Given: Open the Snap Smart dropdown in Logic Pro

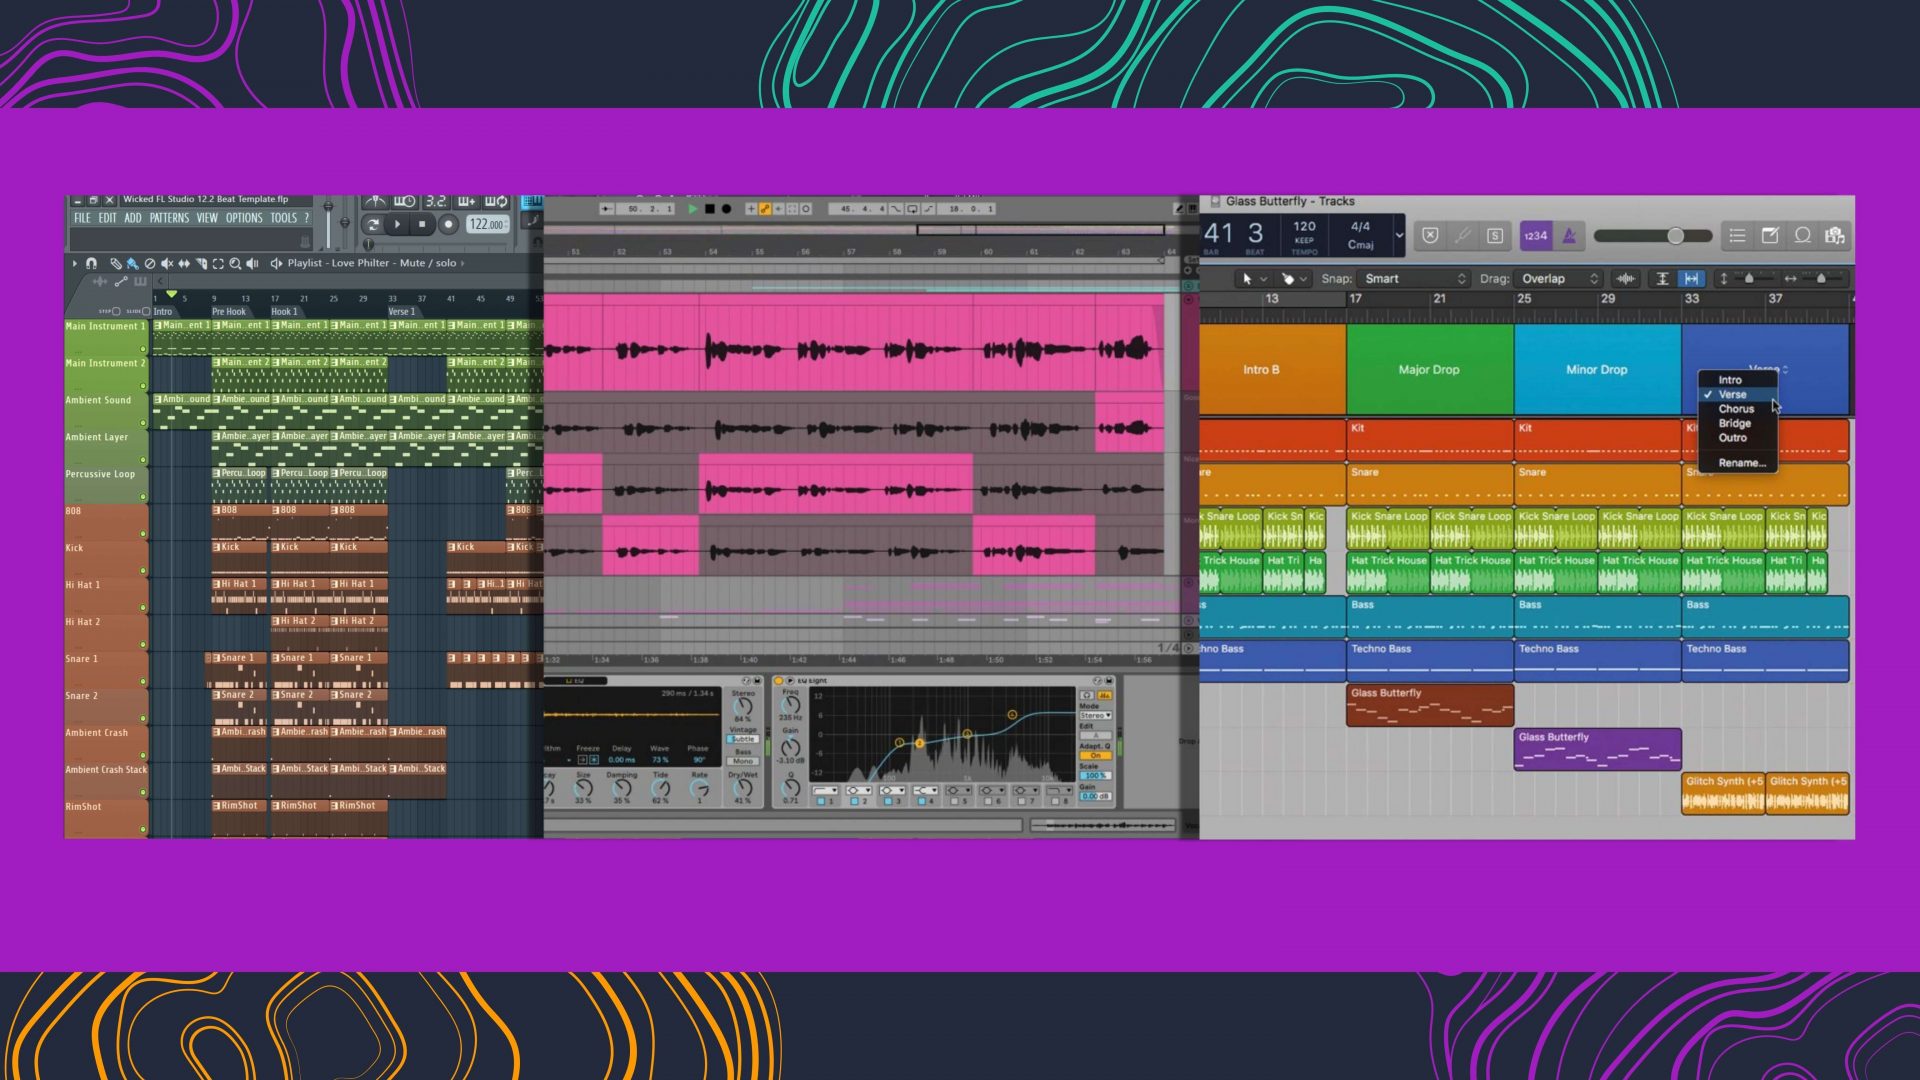Looking at the screenshot, I should point(1414,278).
